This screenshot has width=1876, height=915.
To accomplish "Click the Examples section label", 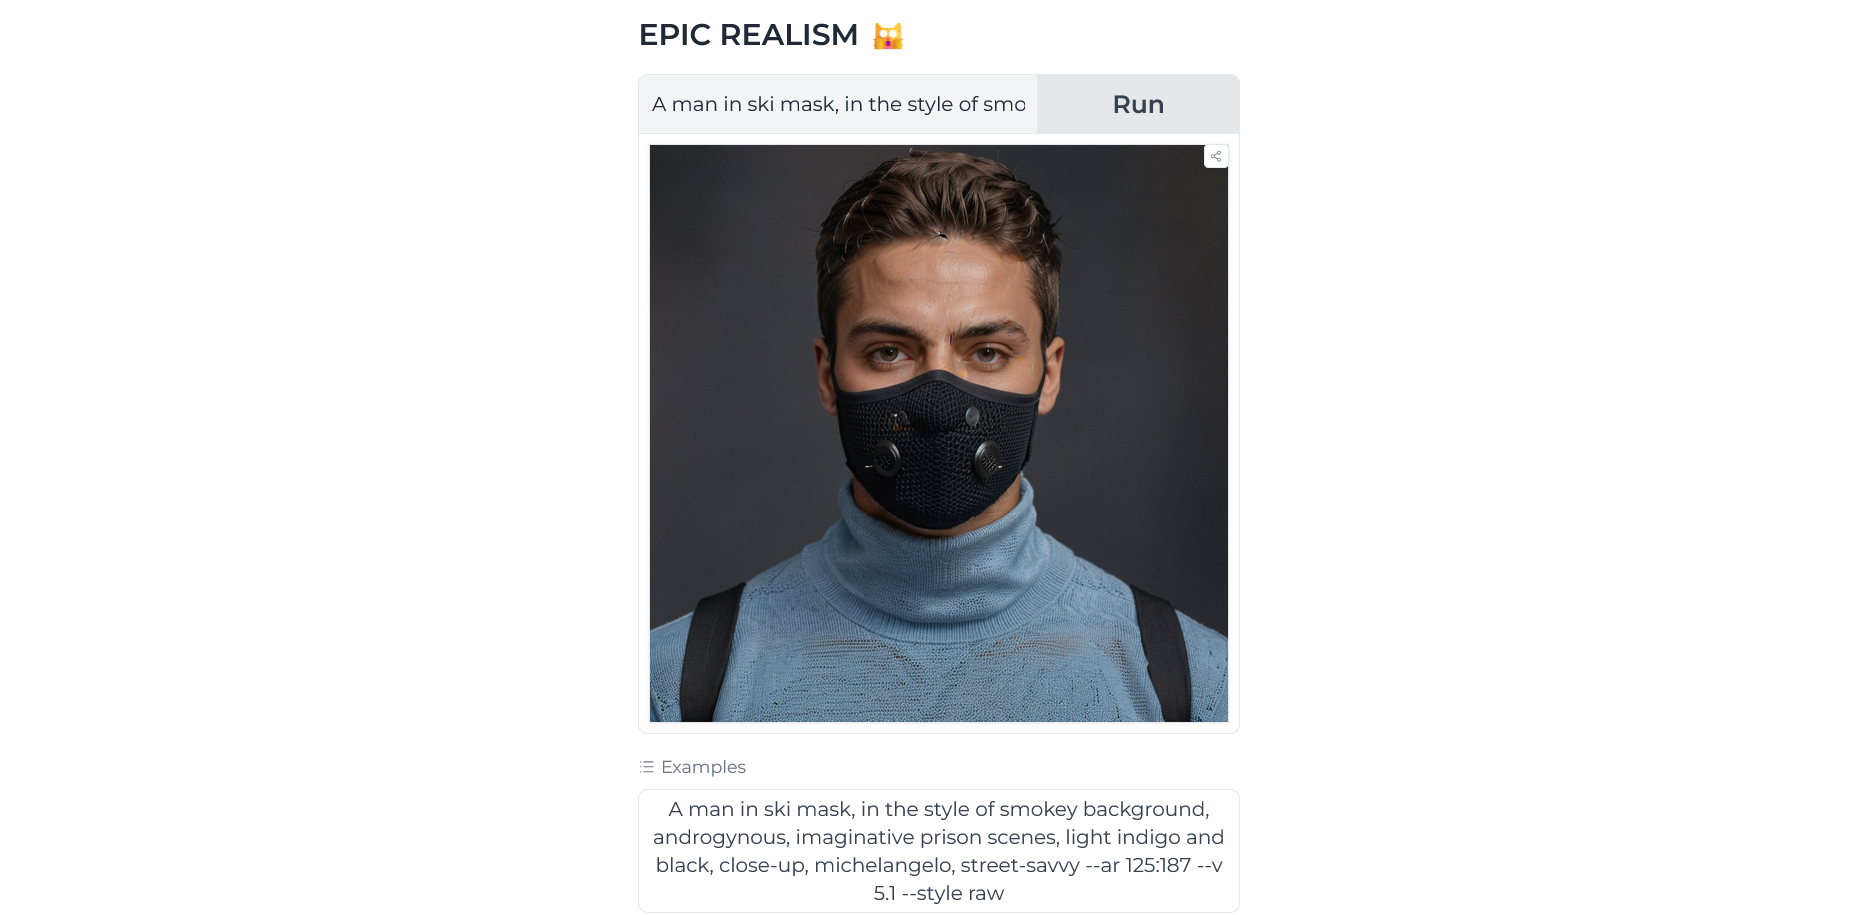I will [703, 767].
